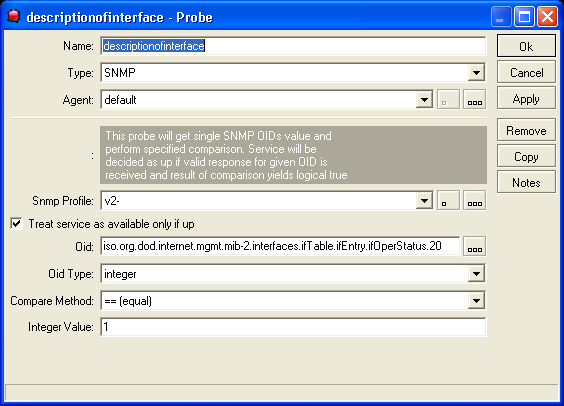Click the Ok button
Screen dimensions: 564x406
coord(526,46)
